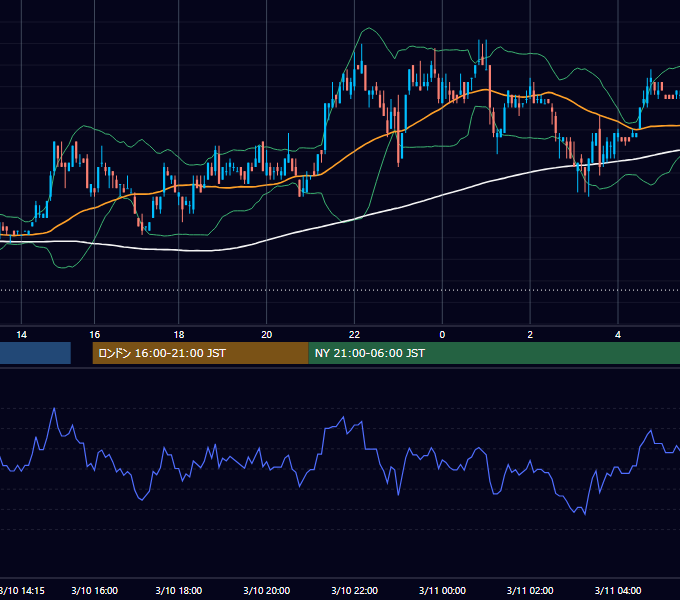This screenshot has height=600, width=680.
Task: Click the 3/10 20:00 time label
Action: click(x=267, y=590)
